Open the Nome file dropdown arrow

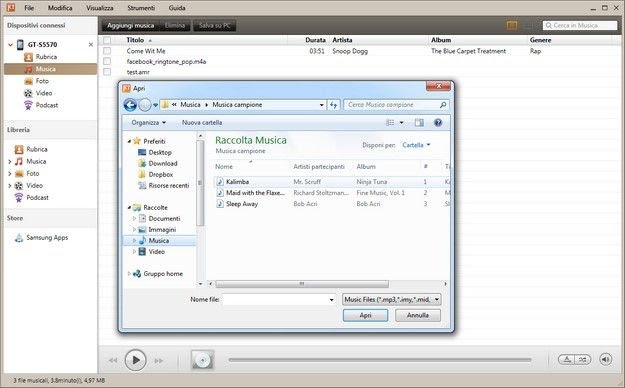[x=332, y=299]
